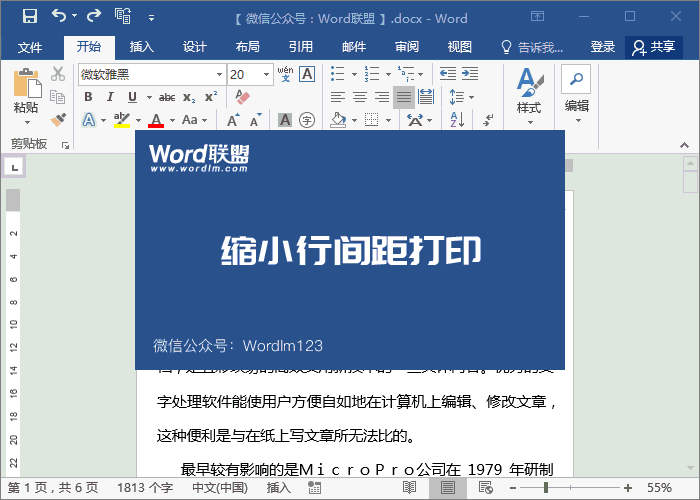Image resolution: width=700 pixels, height=500 pixels.
Task: Click 55% zoom level button
Action: point(659,488)
